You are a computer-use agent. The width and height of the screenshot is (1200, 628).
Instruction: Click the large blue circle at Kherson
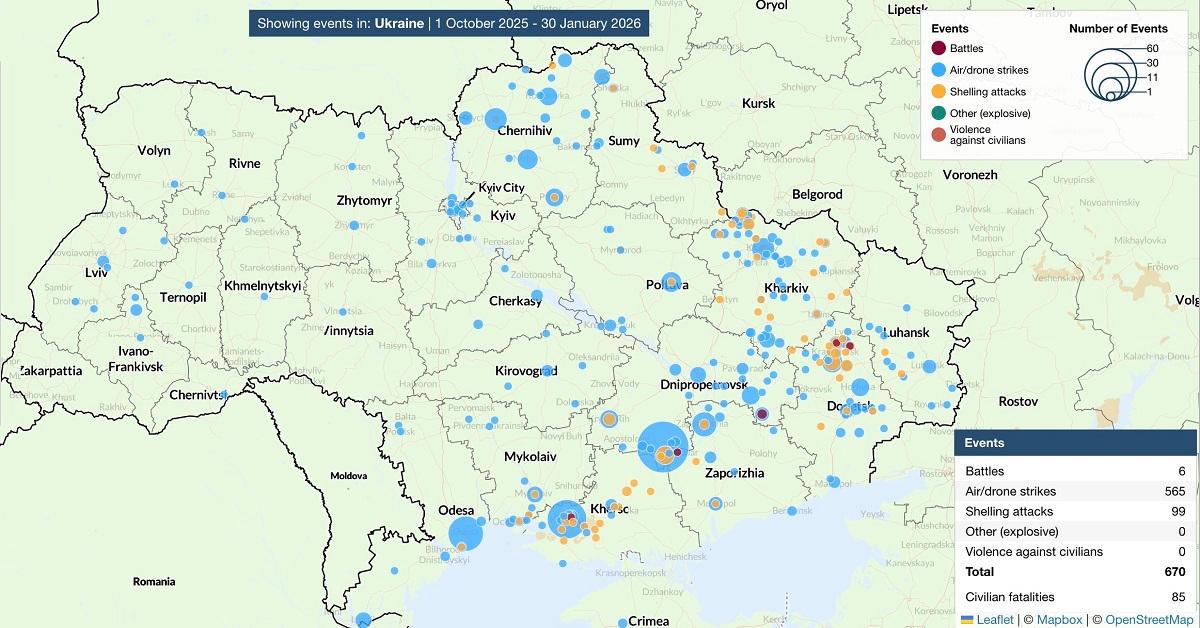coord(565,520)
